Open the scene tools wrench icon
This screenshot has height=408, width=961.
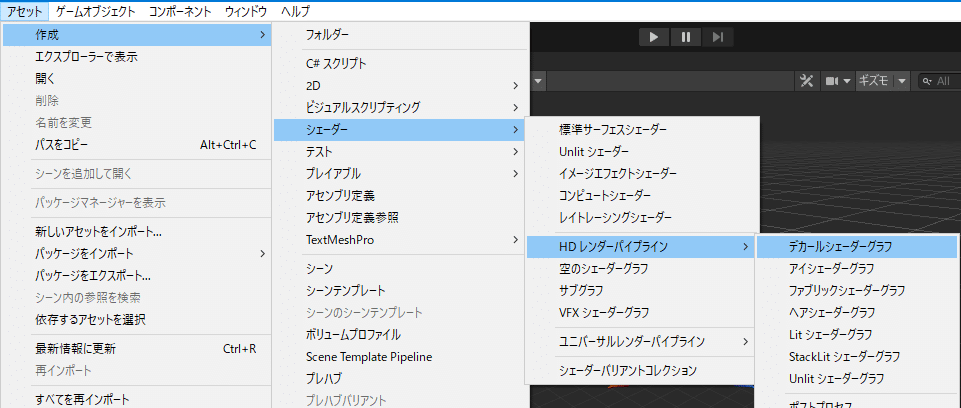click(807, 81)
